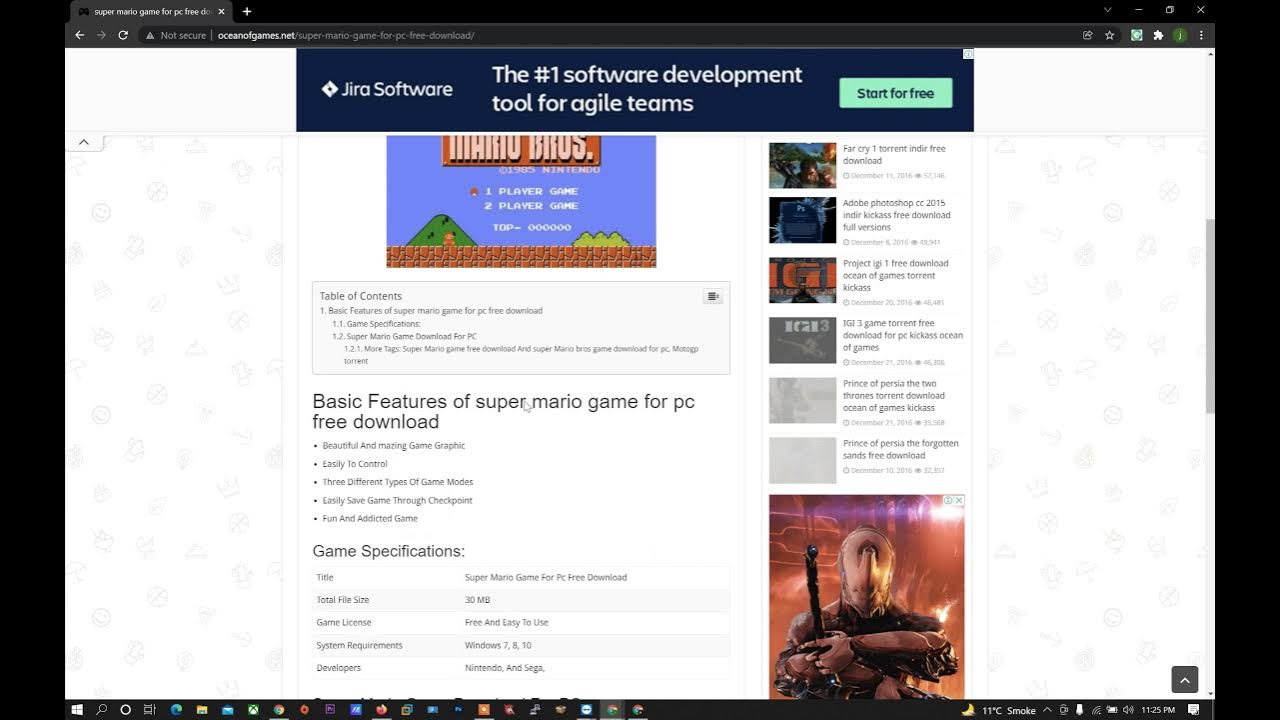Click the Far cry post thumbnail
Image resolution: width=1280 pixels, height=720 pixels.
point(802,165)
